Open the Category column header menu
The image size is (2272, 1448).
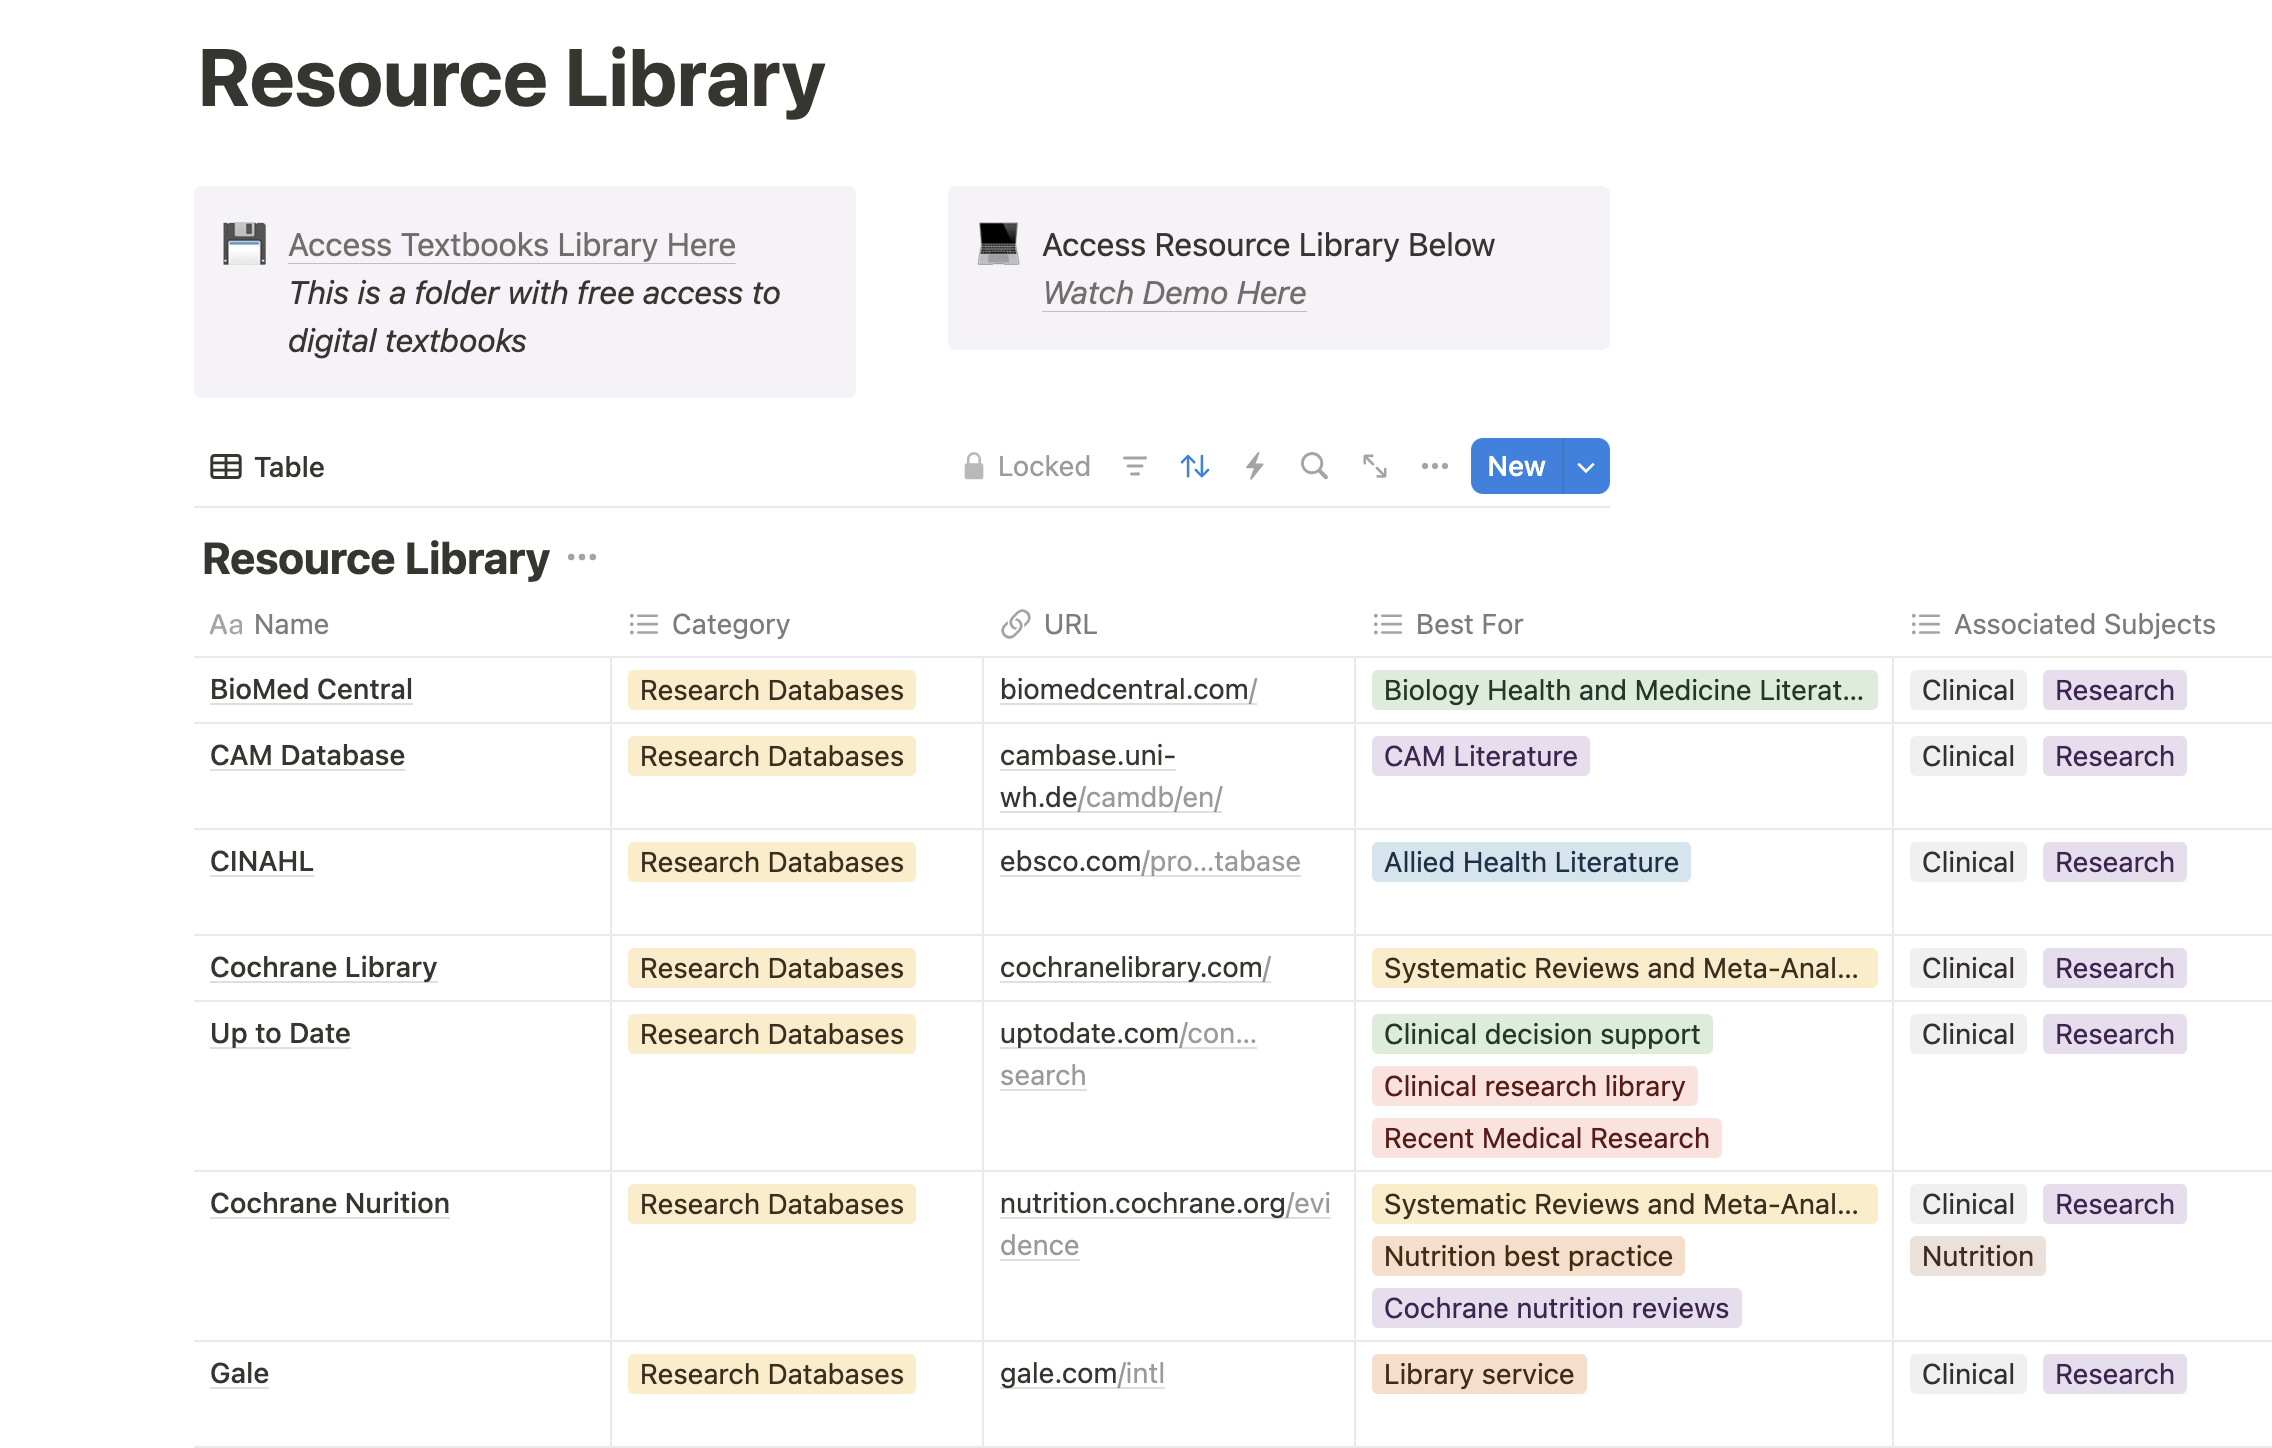[x=730, y=624]
